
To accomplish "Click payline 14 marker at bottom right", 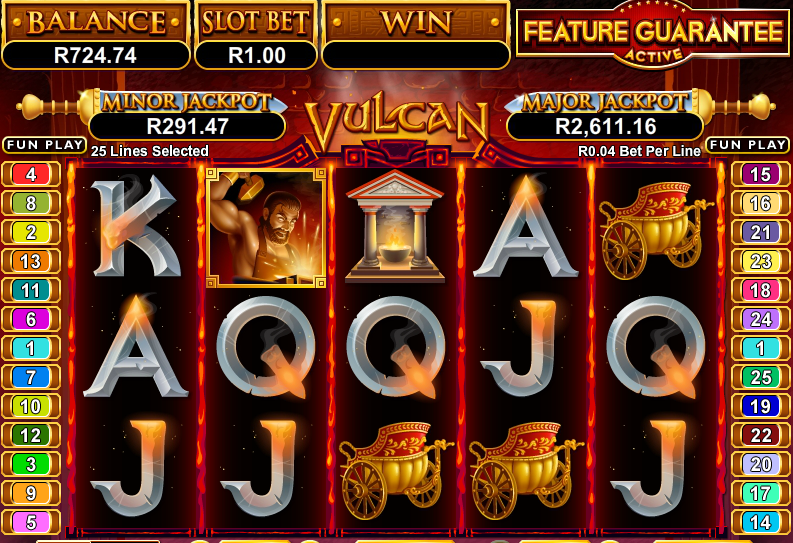I will pos(760,522).
